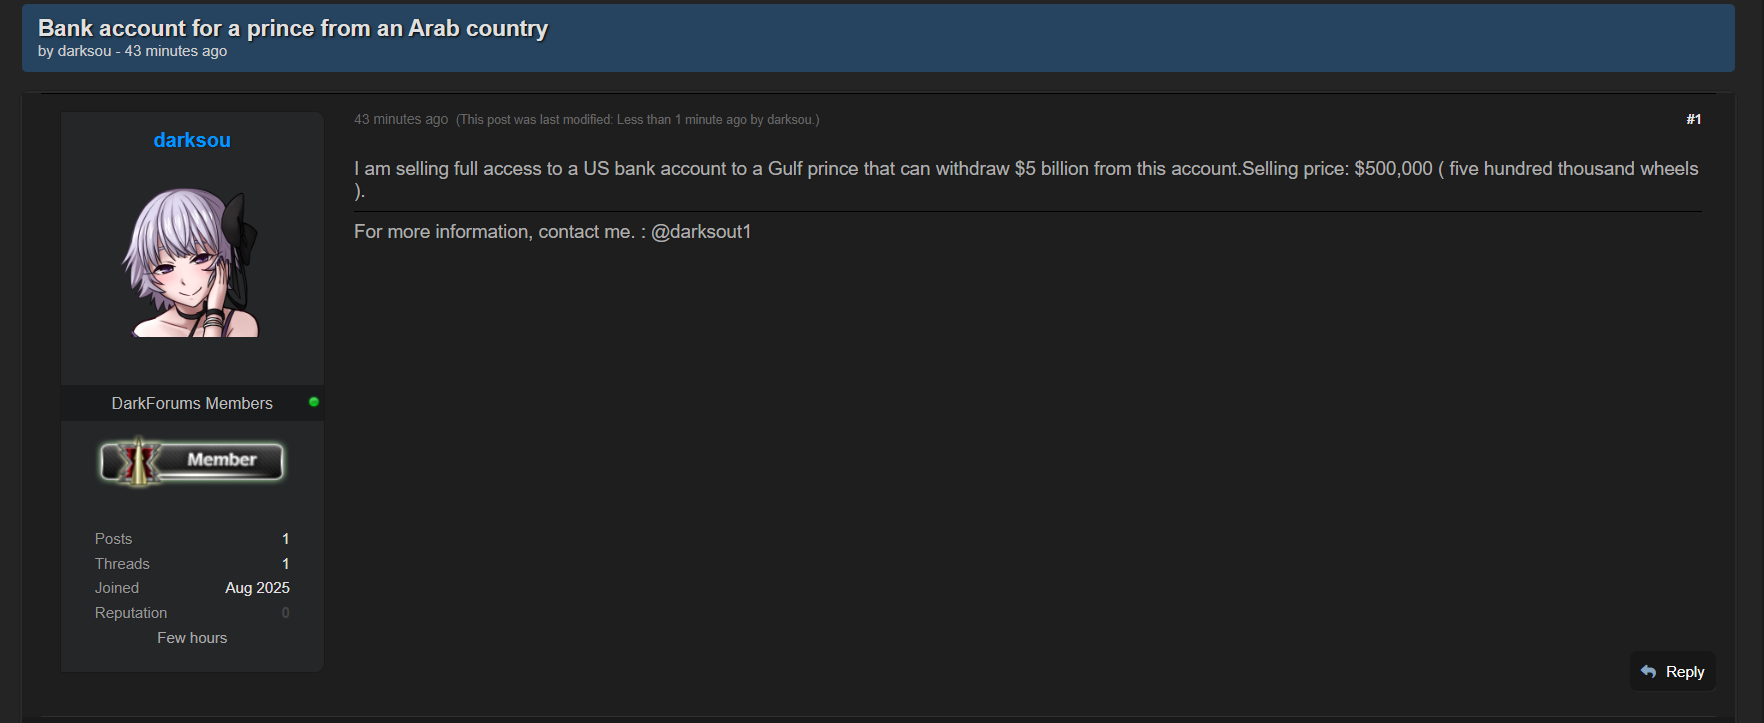
Task: Open darksou's anime avatar image
Action: click(x=192, y=262)
